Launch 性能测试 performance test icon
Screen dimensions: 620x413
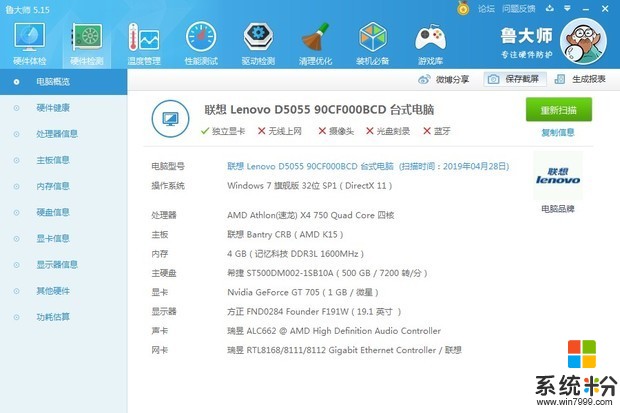[x=201, y=44]
